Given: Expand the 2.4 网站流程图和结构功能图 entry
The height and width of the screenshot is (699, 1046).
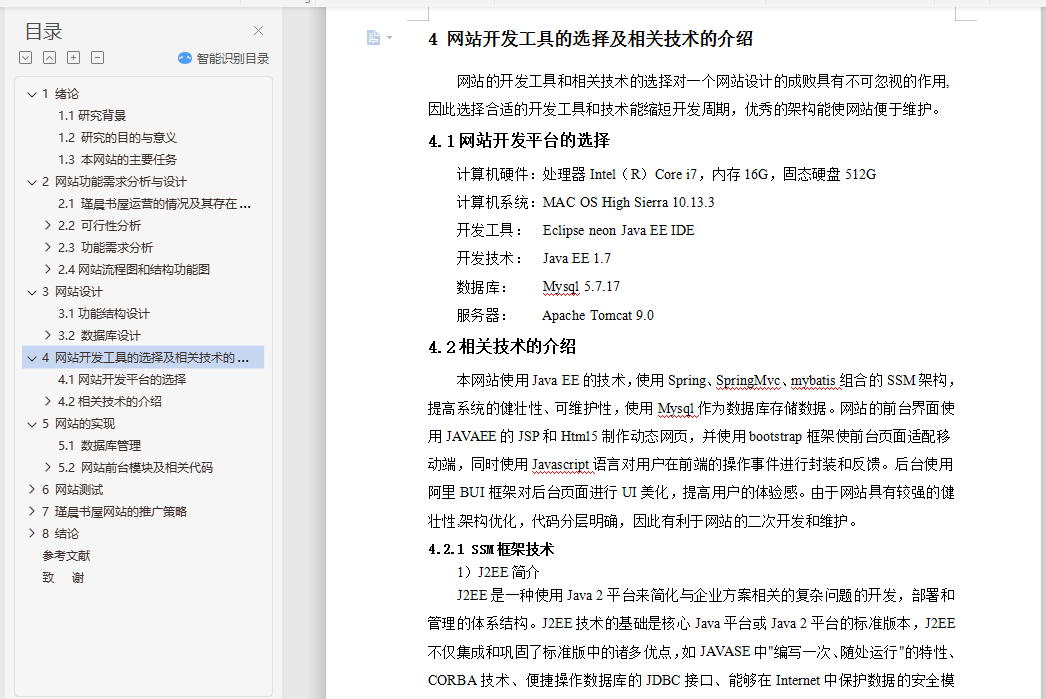Looking at the screenshot, I should tap(47, 269).
